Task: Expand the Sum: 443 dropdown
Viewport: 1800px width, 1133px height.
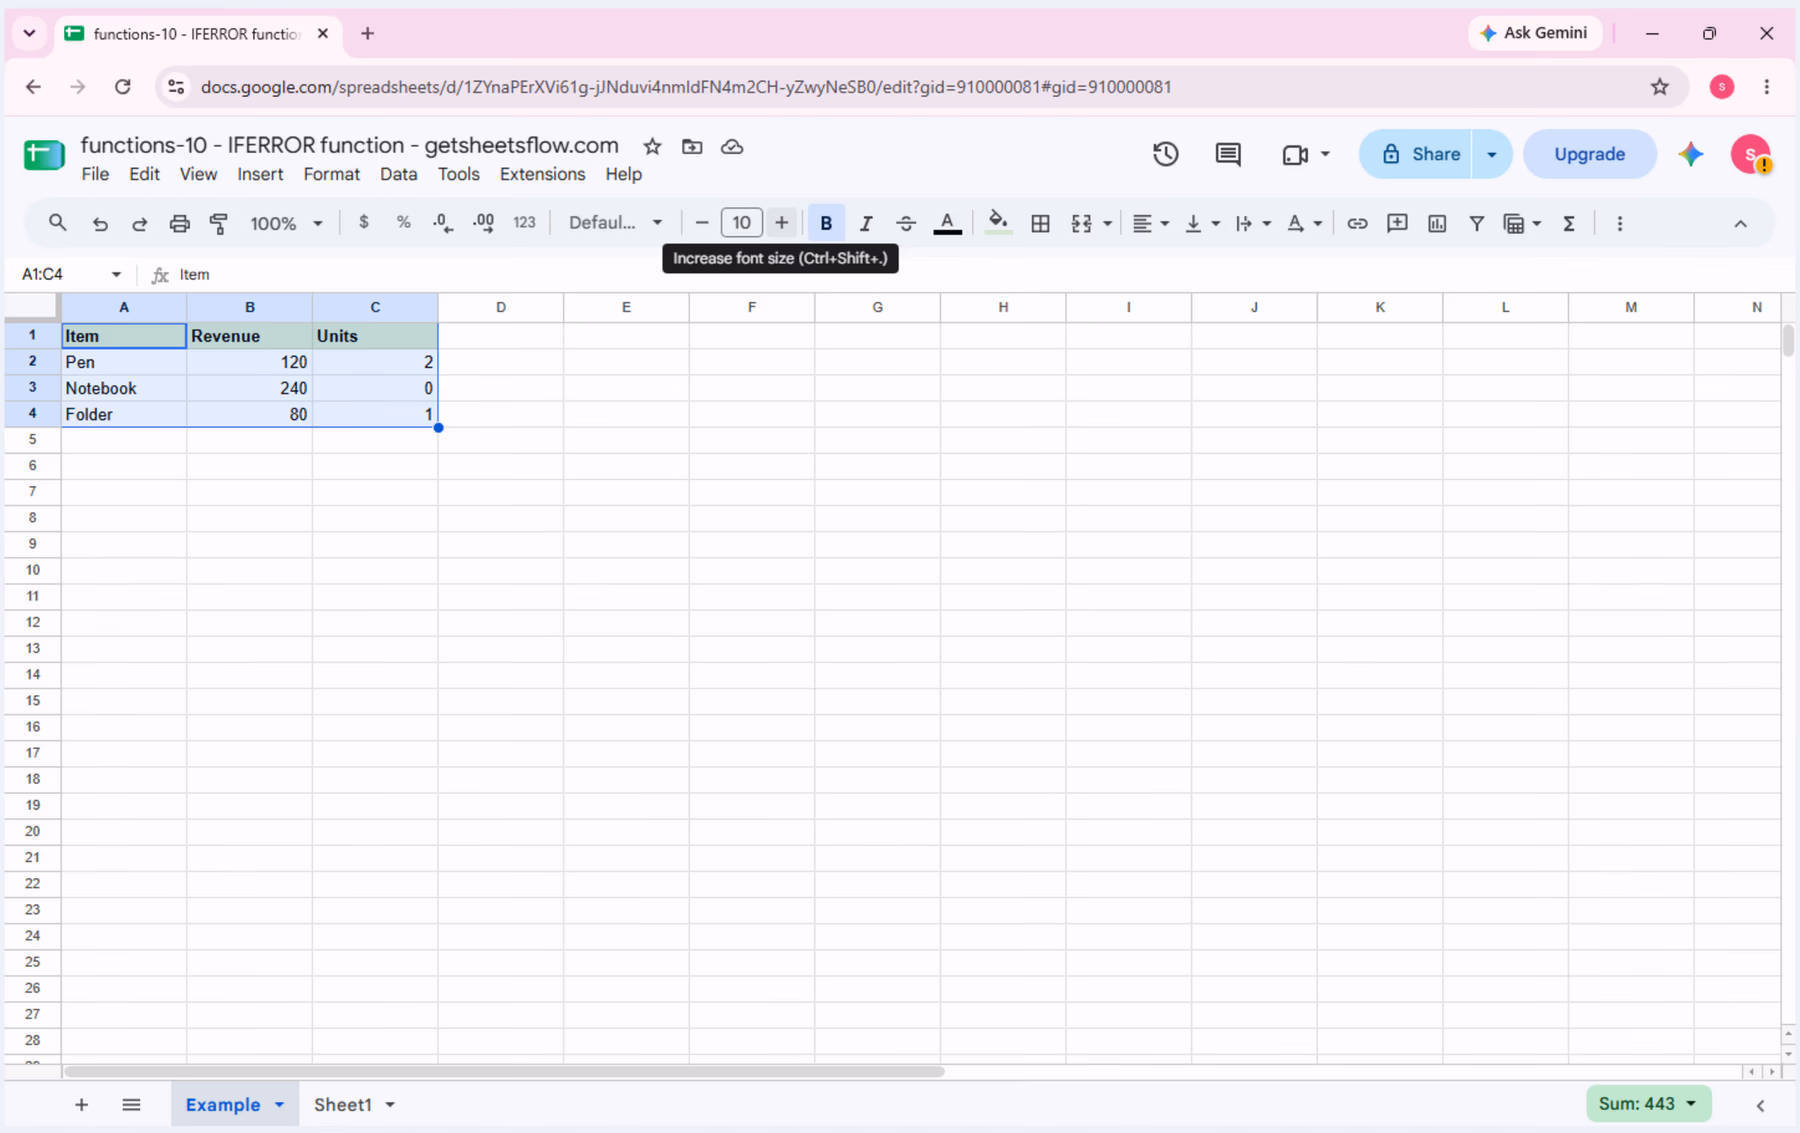Action: (1648, 1104)
